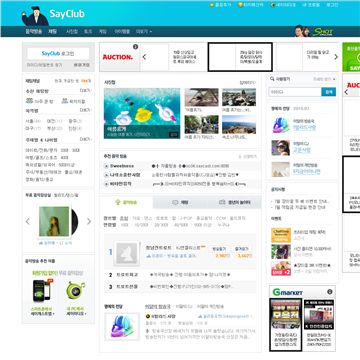Viewport: 360px width, 360px height.
Task: Open the sunglasses woman thumbnail in the hall of fame
Action: pos(281,148)
